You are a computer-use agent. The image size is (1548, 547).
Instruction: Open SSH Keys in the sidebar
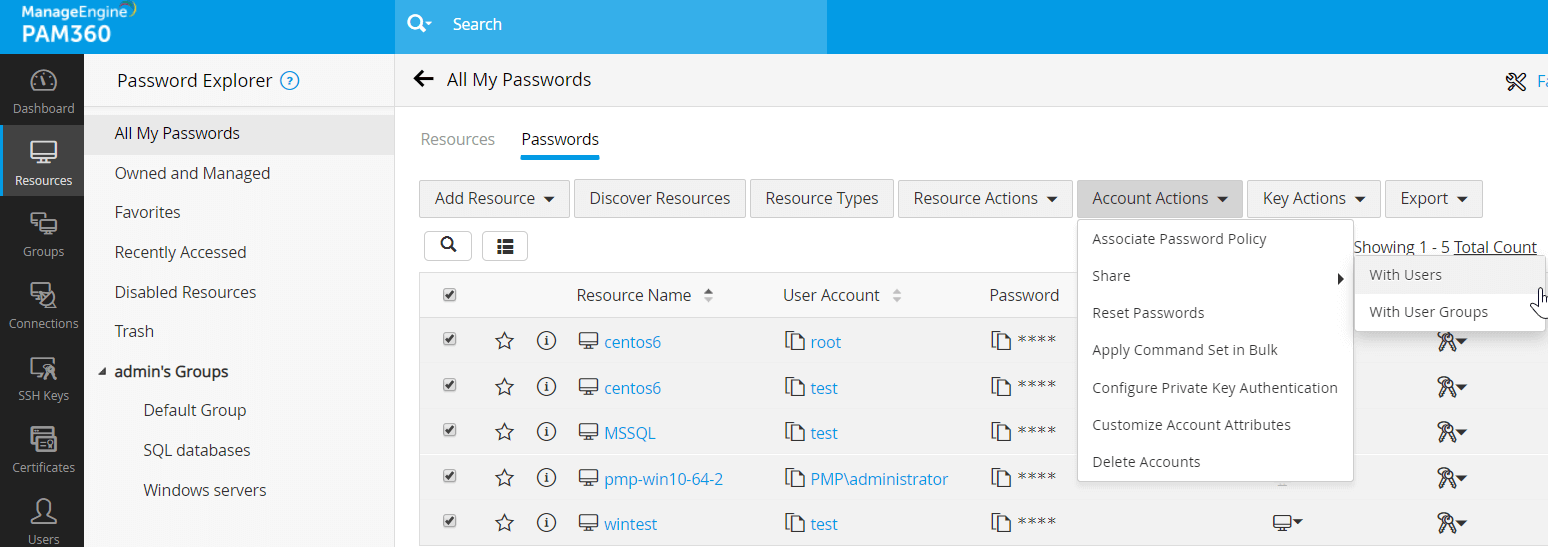click(42, 379)
